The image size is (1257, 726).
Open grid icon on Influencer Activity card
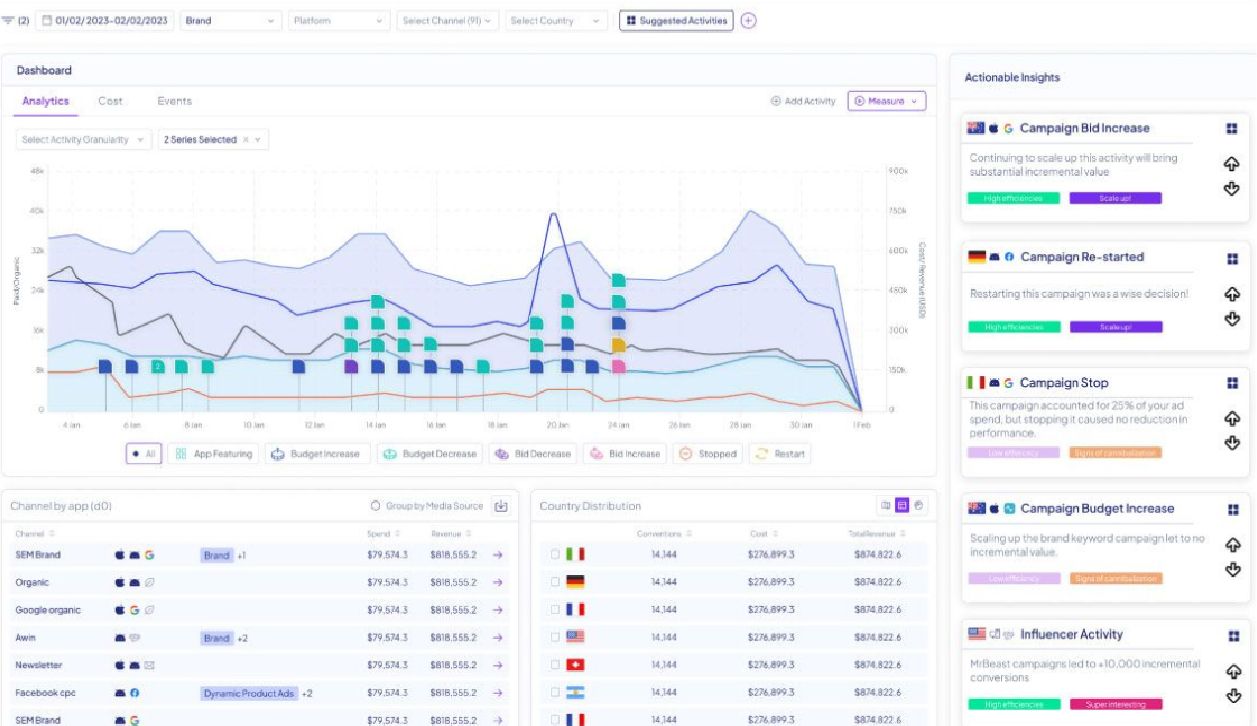pos(1232,635)
